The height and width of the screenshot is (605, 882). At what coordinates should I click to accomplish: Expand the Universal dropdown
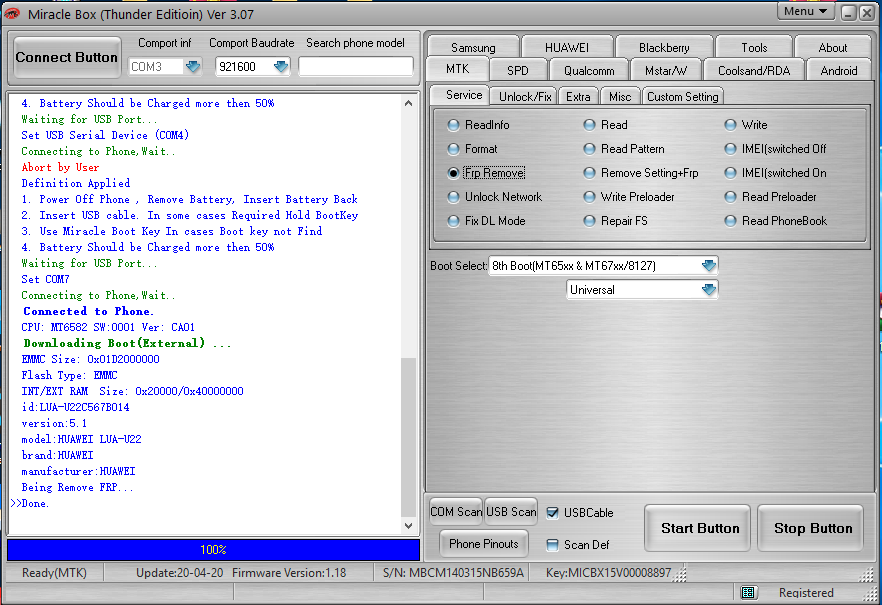coord(708,290)
